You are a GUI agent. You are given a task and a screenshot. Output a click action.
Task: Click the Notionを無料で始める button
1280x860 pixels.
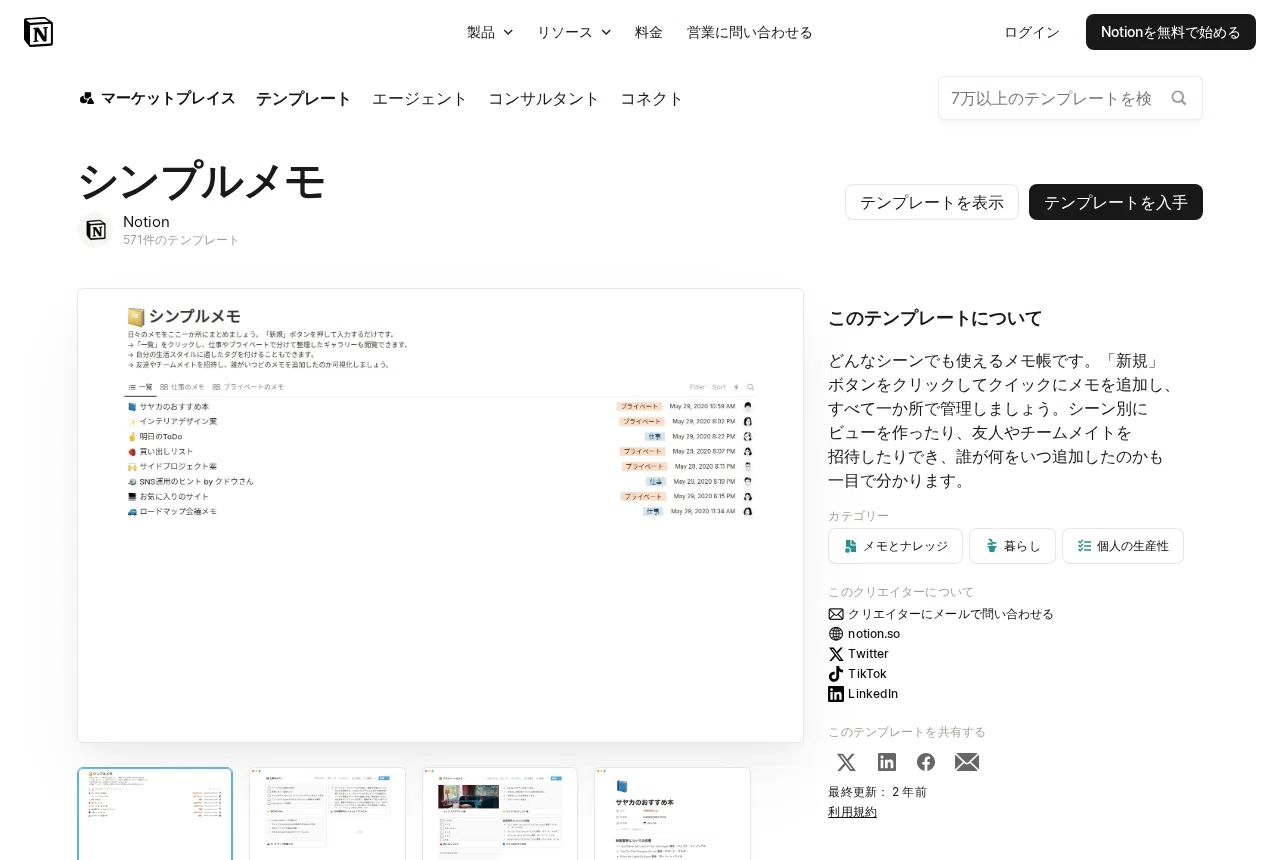(1171, 32)
